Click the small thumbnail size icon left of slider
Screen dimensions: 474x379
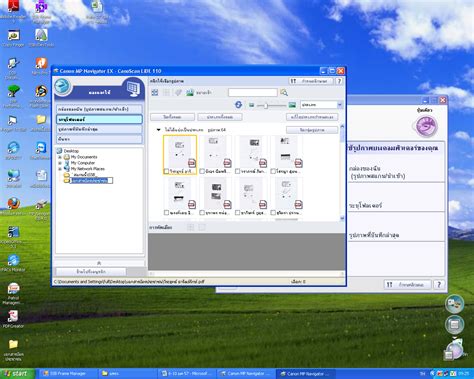(x=252, y=105)
